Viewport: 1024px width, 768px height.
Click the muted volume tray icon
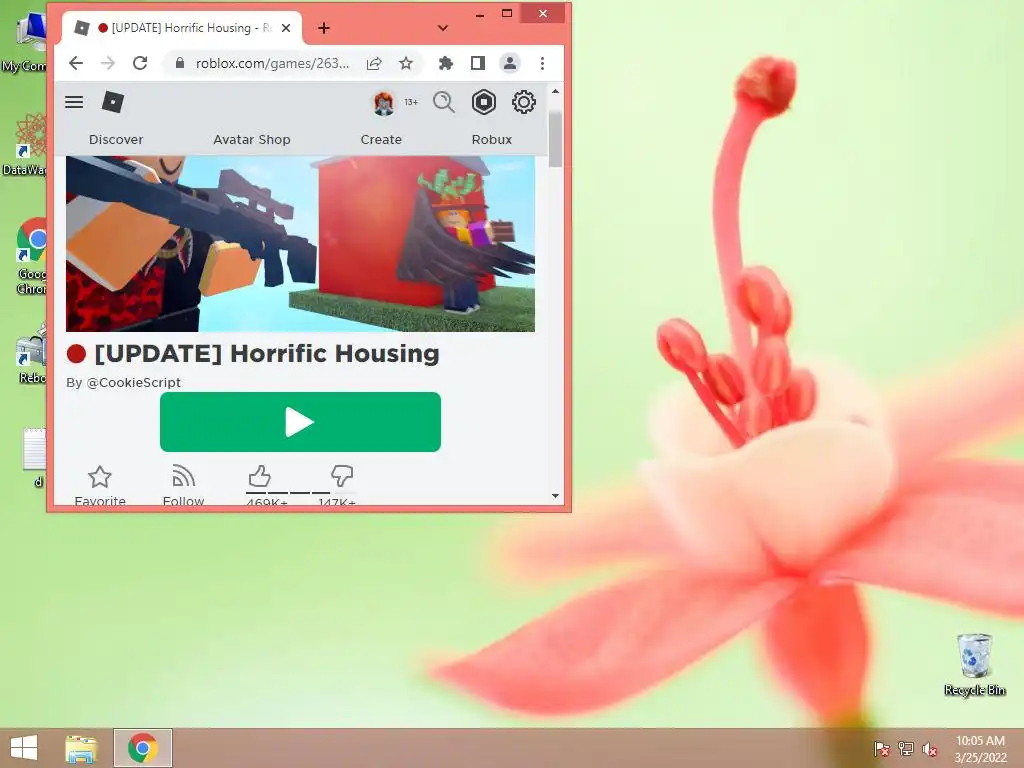point(929,749)
